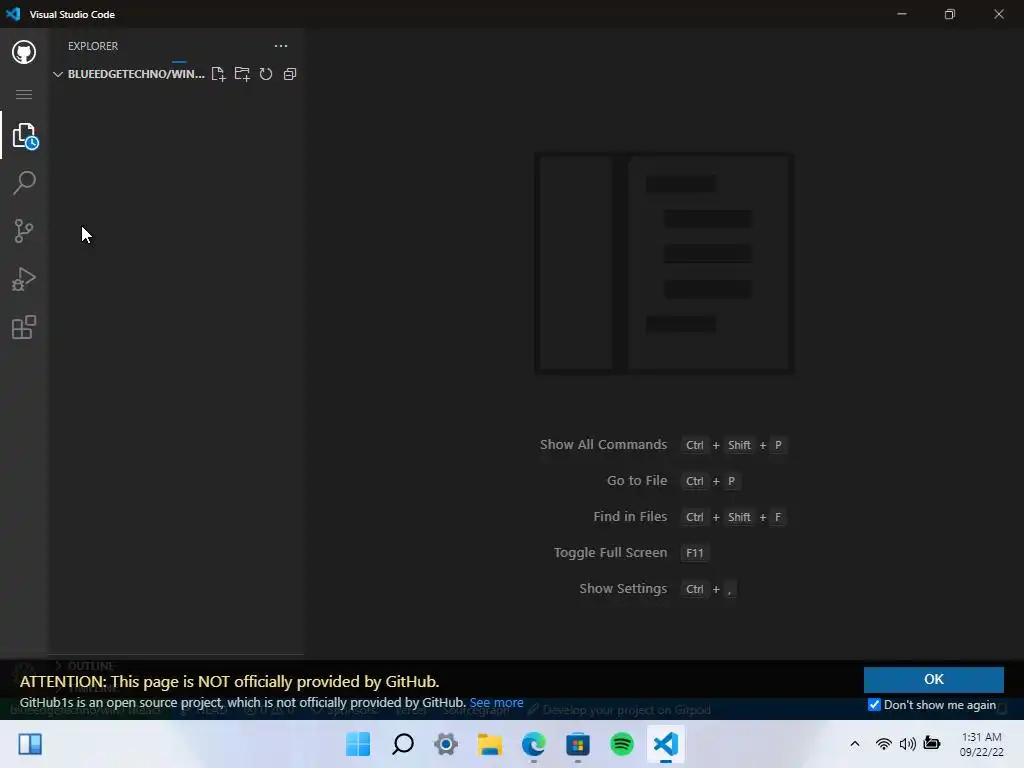Toggle the Don't show me again checkbox
The height and width of the screenshot is (768, 1024).
(874, 705)
